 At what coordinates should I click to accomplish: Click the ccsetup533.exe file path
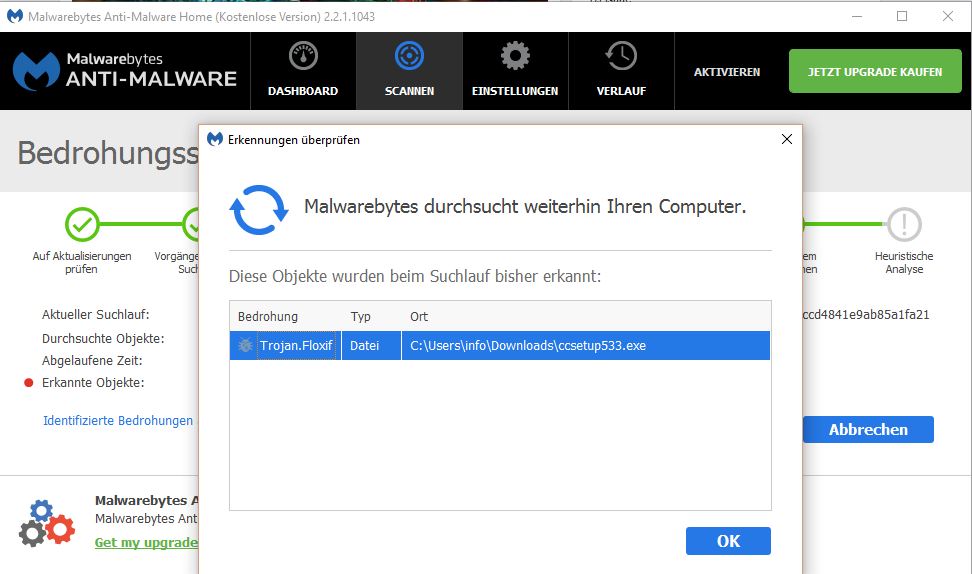[x=528, y=345]
